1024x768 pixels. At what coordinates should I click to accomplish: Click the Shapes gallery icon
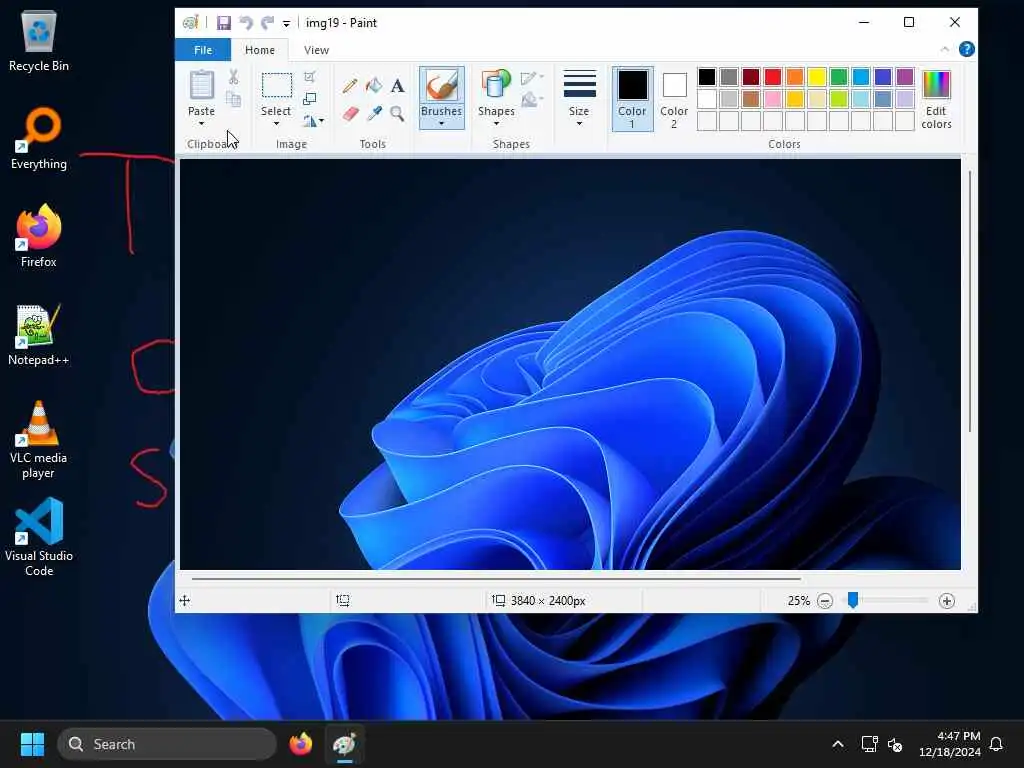tap(496, 85)
